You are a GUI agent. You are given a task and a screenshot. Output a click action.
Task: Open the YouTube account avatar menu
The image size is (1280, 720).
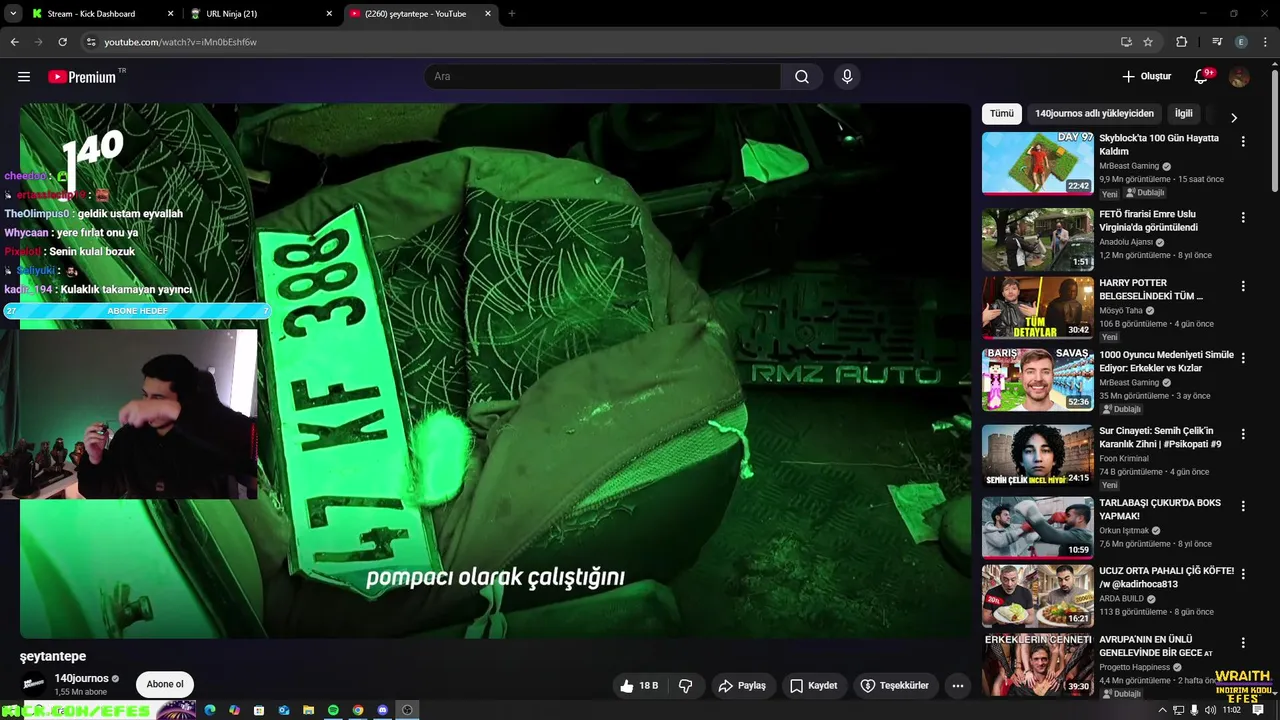1239,77
